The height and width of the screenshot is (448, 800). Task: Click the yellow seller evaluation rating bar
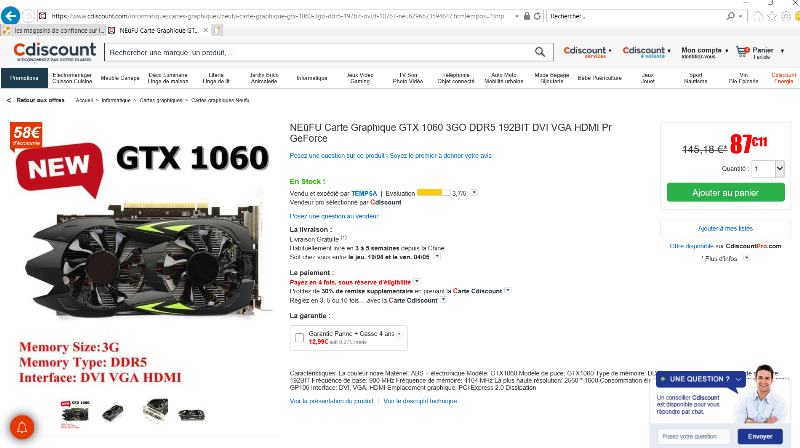point(433,193)
